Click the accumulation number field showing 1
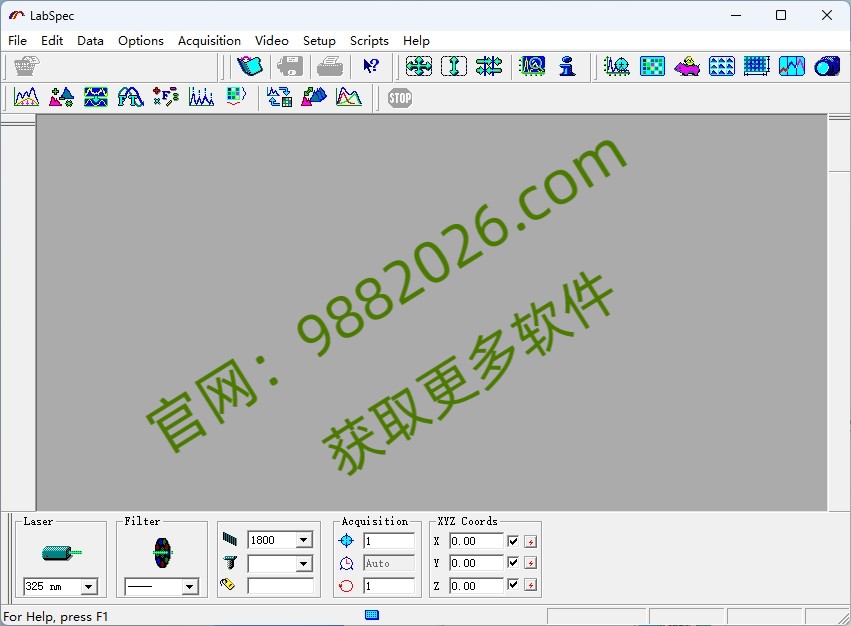 (389, 586)
